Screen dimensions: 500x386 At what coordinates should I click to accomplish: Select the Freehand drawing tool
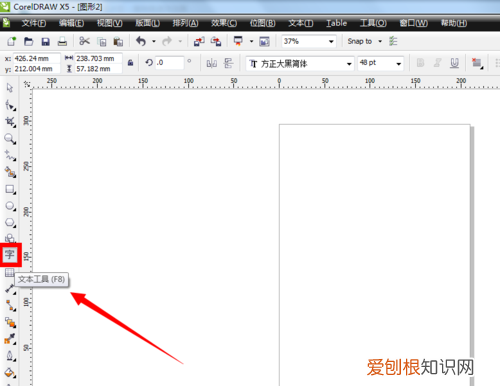(10, 155)
